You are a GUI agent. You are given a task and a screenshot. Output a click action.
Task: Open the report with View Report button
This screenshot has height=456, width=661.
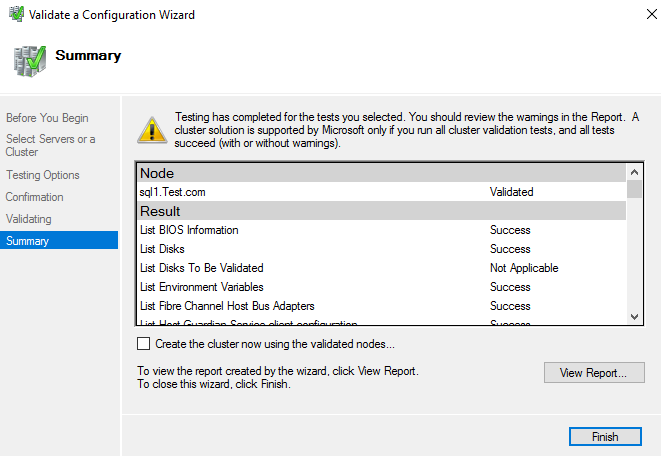click(x=594, y=373)
